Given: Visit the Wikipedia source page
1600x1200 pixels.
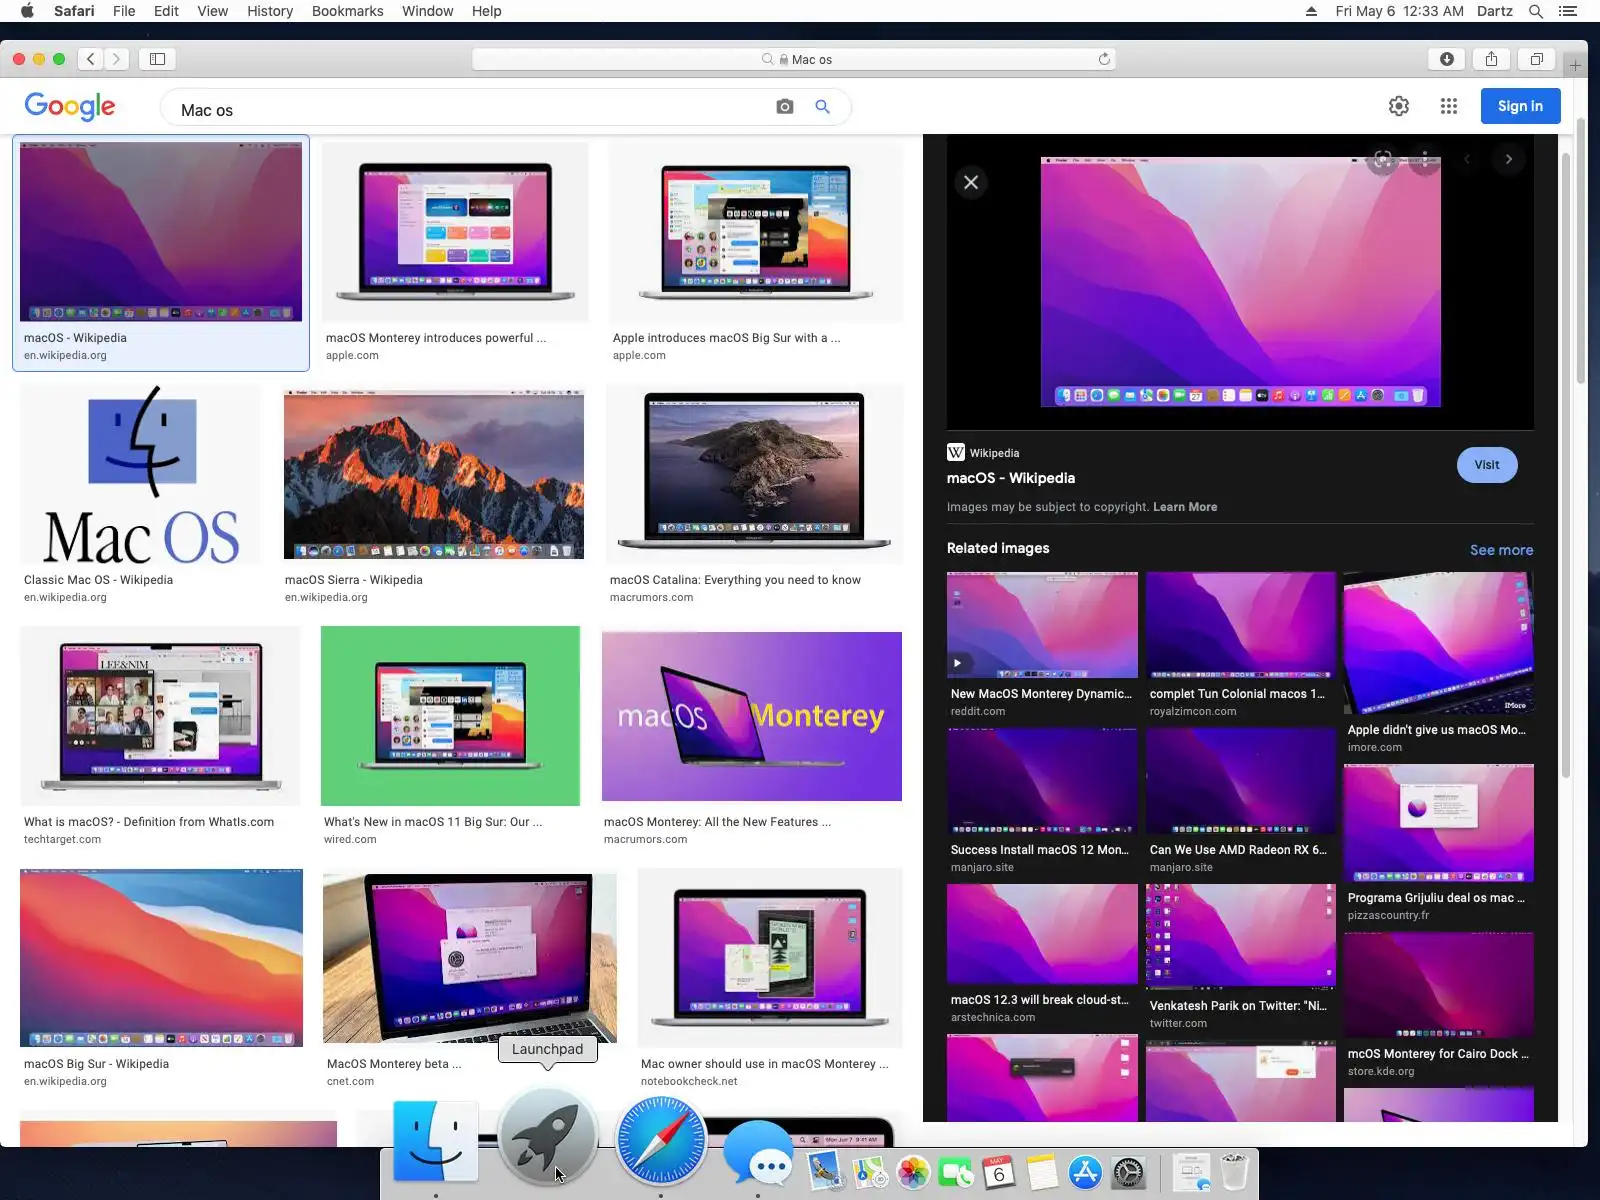Looking at the screenshot, I should [x=1487, y=465].
